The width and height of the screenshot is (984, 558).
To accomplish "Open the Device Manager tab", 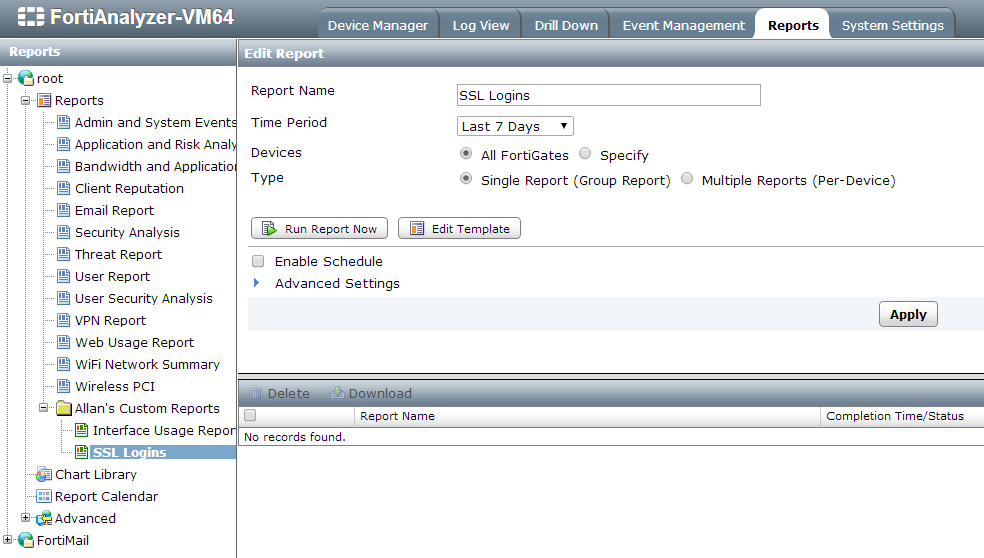I will coord(378,26).
